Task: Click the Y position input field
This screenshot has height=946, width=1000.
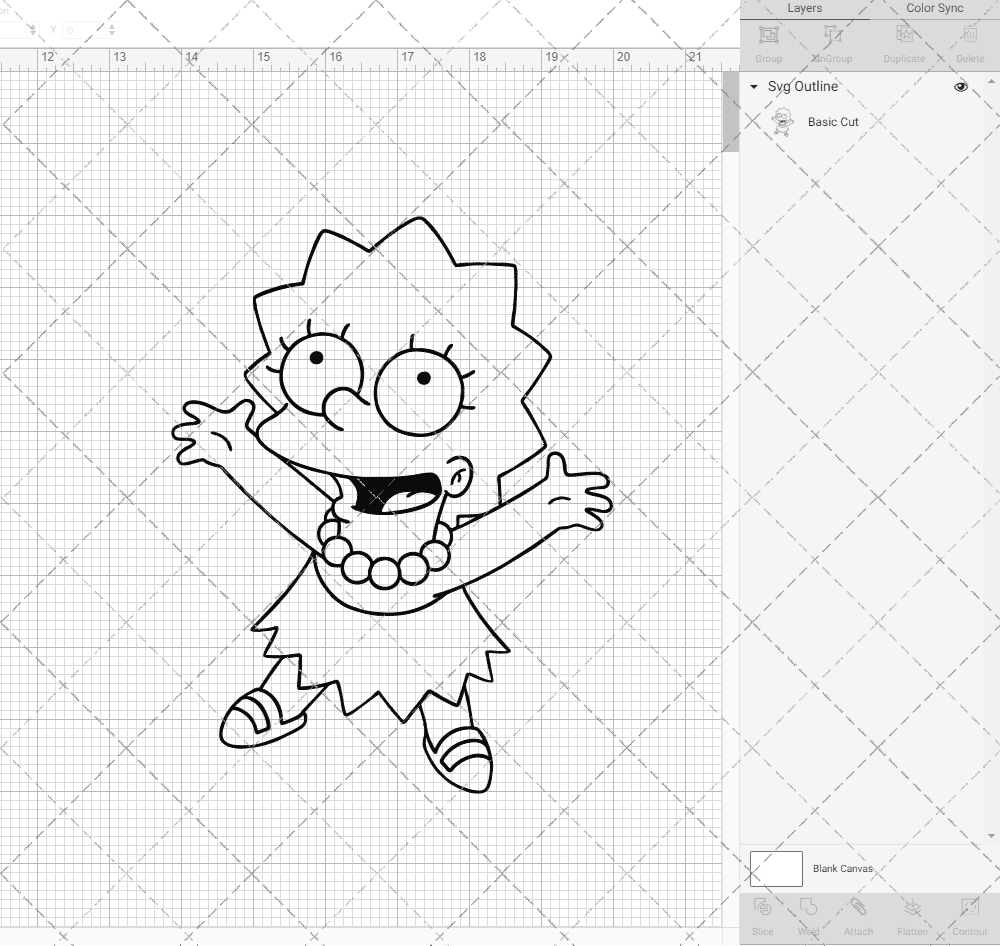Action: tap(84, 30)
